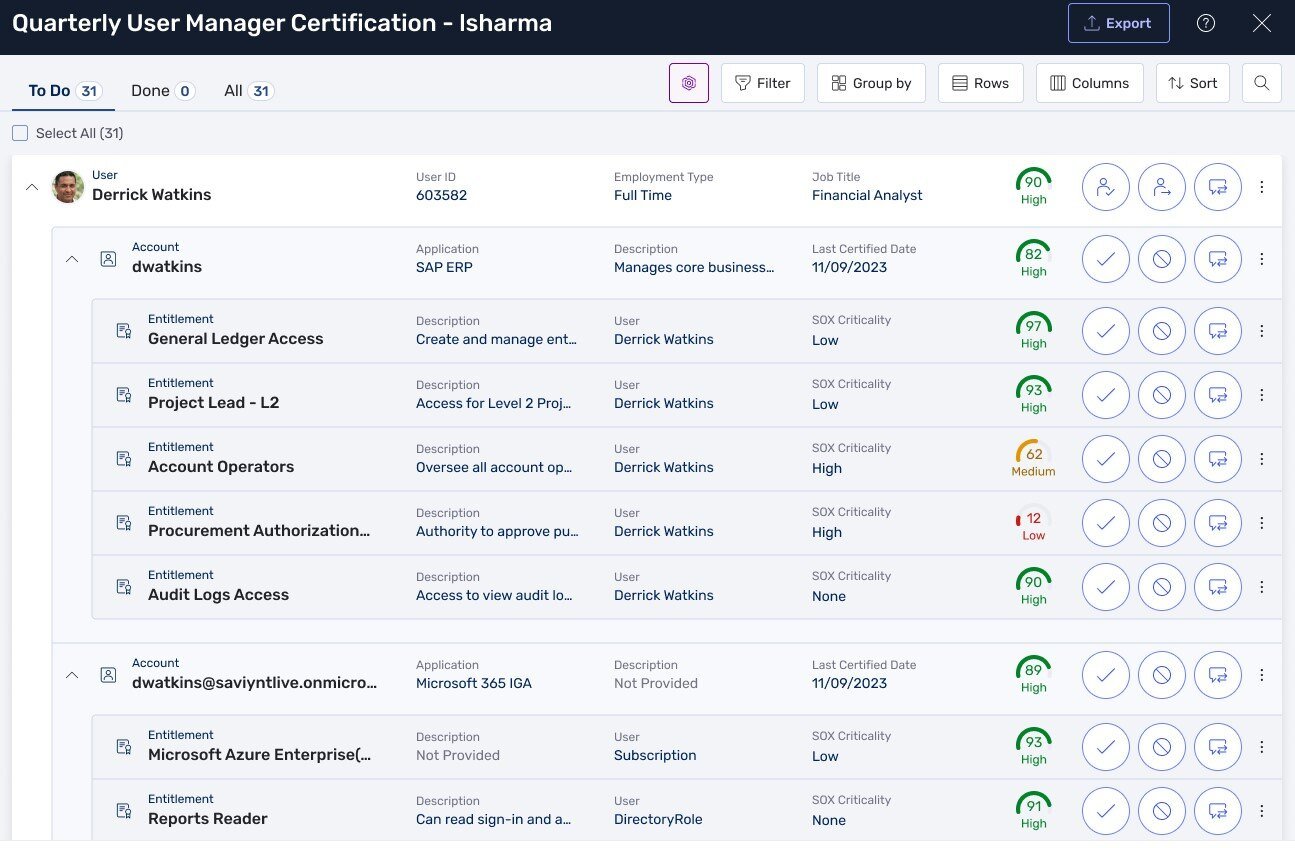Revoke the Audit Logs Access entitlement
The height and width of the screenshot is (848, 1295).
[x=1162, y=586]
